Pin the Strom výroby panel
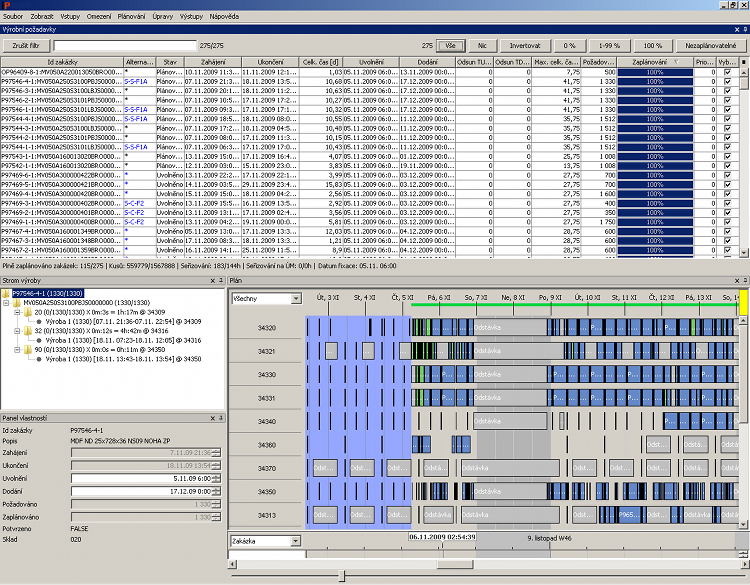 221,281
